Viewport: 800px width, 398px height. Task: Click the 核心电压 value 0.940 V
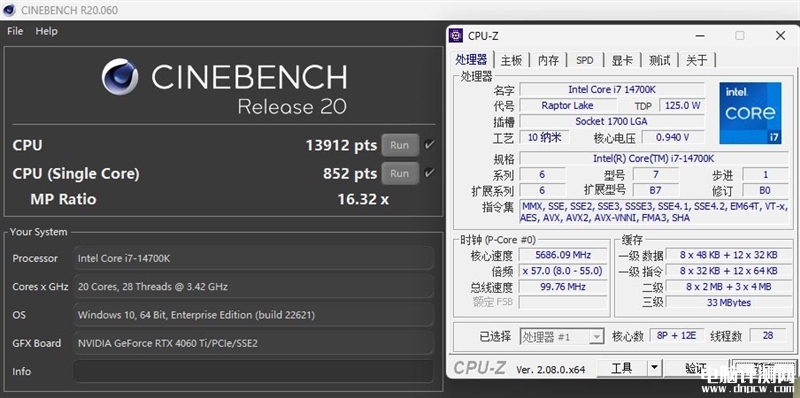click(x=673, y=137)
